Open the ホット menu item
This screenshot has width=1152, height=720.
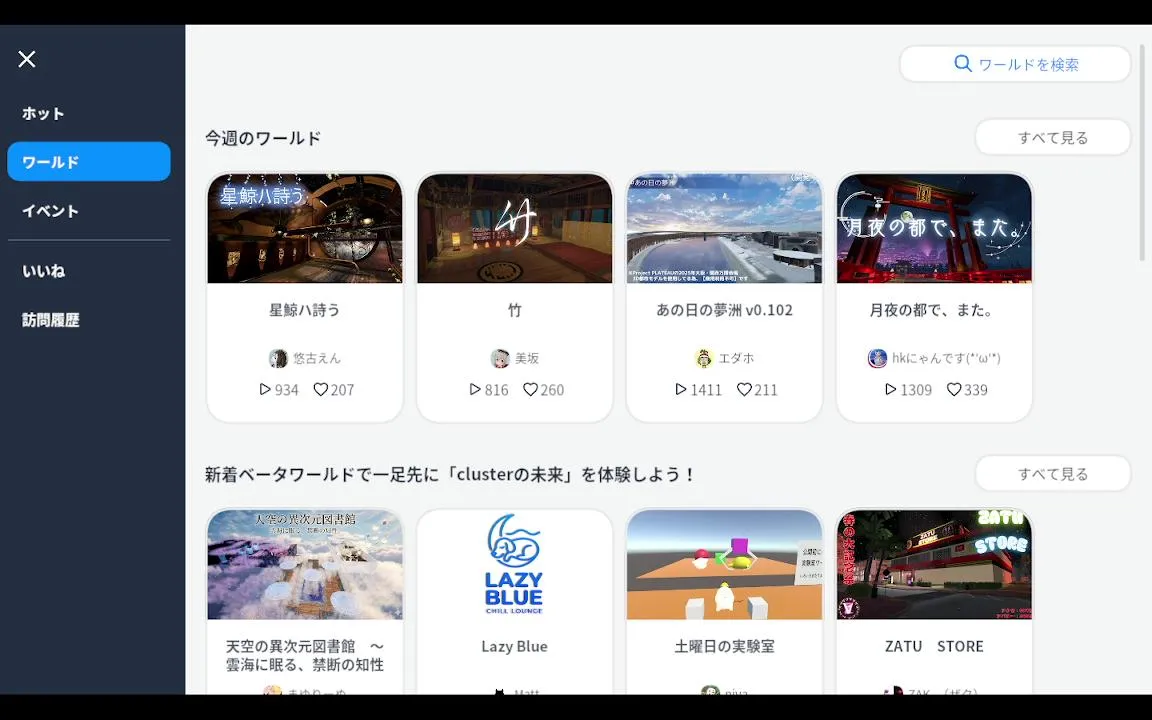43,113
